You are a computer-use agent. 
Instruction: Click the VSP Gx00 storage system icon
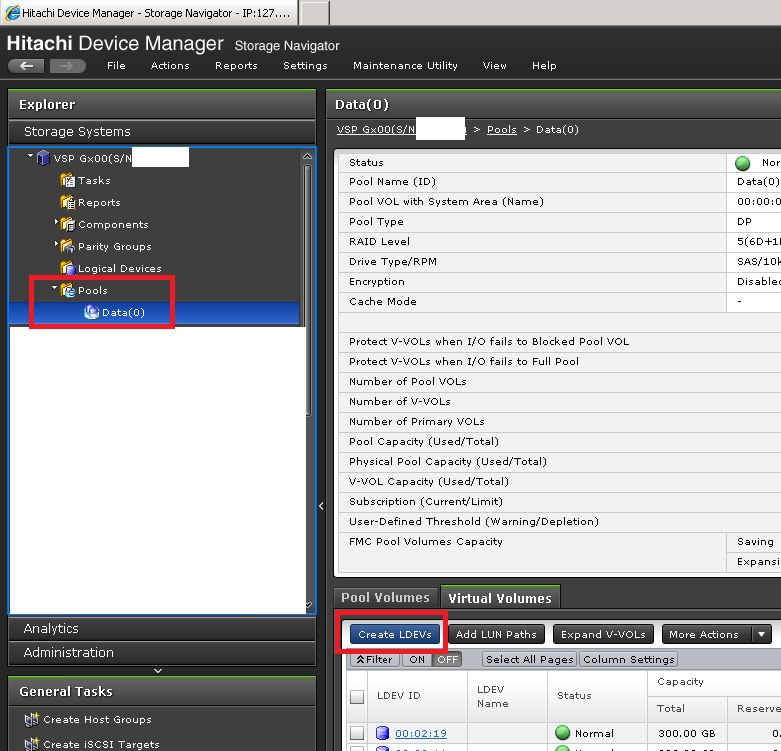[43, 158]
